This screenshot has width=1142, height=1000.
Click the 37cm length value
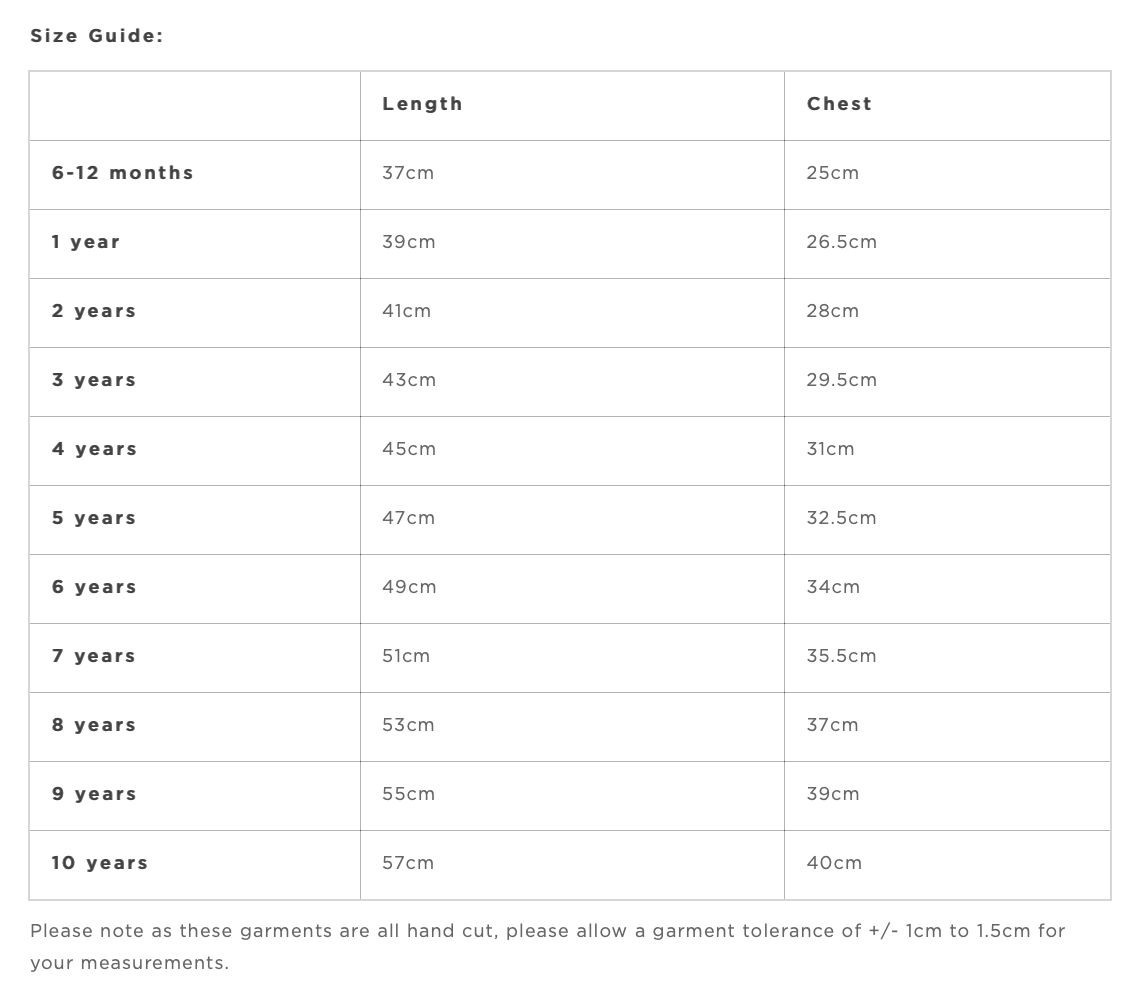[408, 173]
